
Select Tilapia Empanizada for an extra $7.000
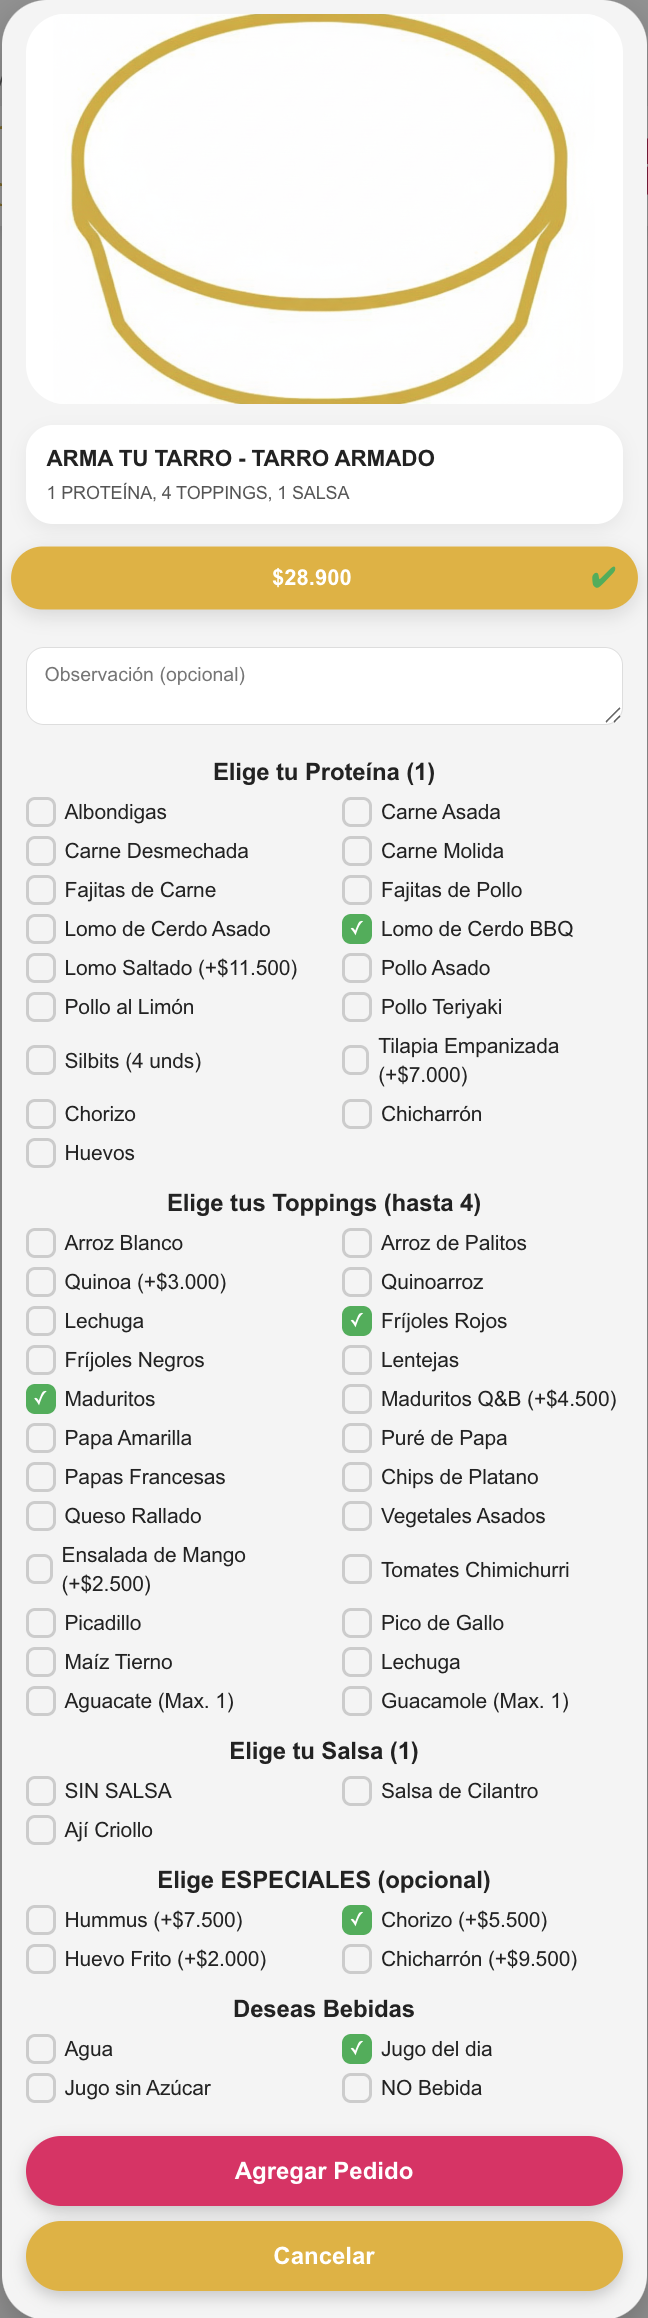coord(356,1060)
